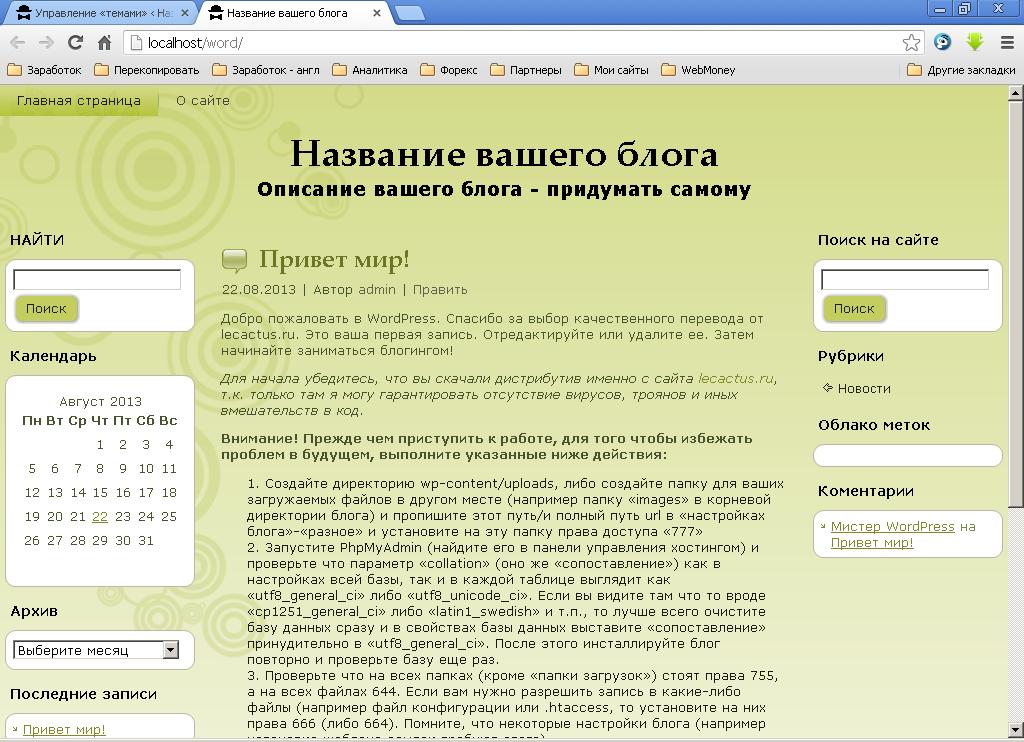Click calendar day 31
Image resolution: width=1024 pixels, height=742 pixels.
(146, 541)
